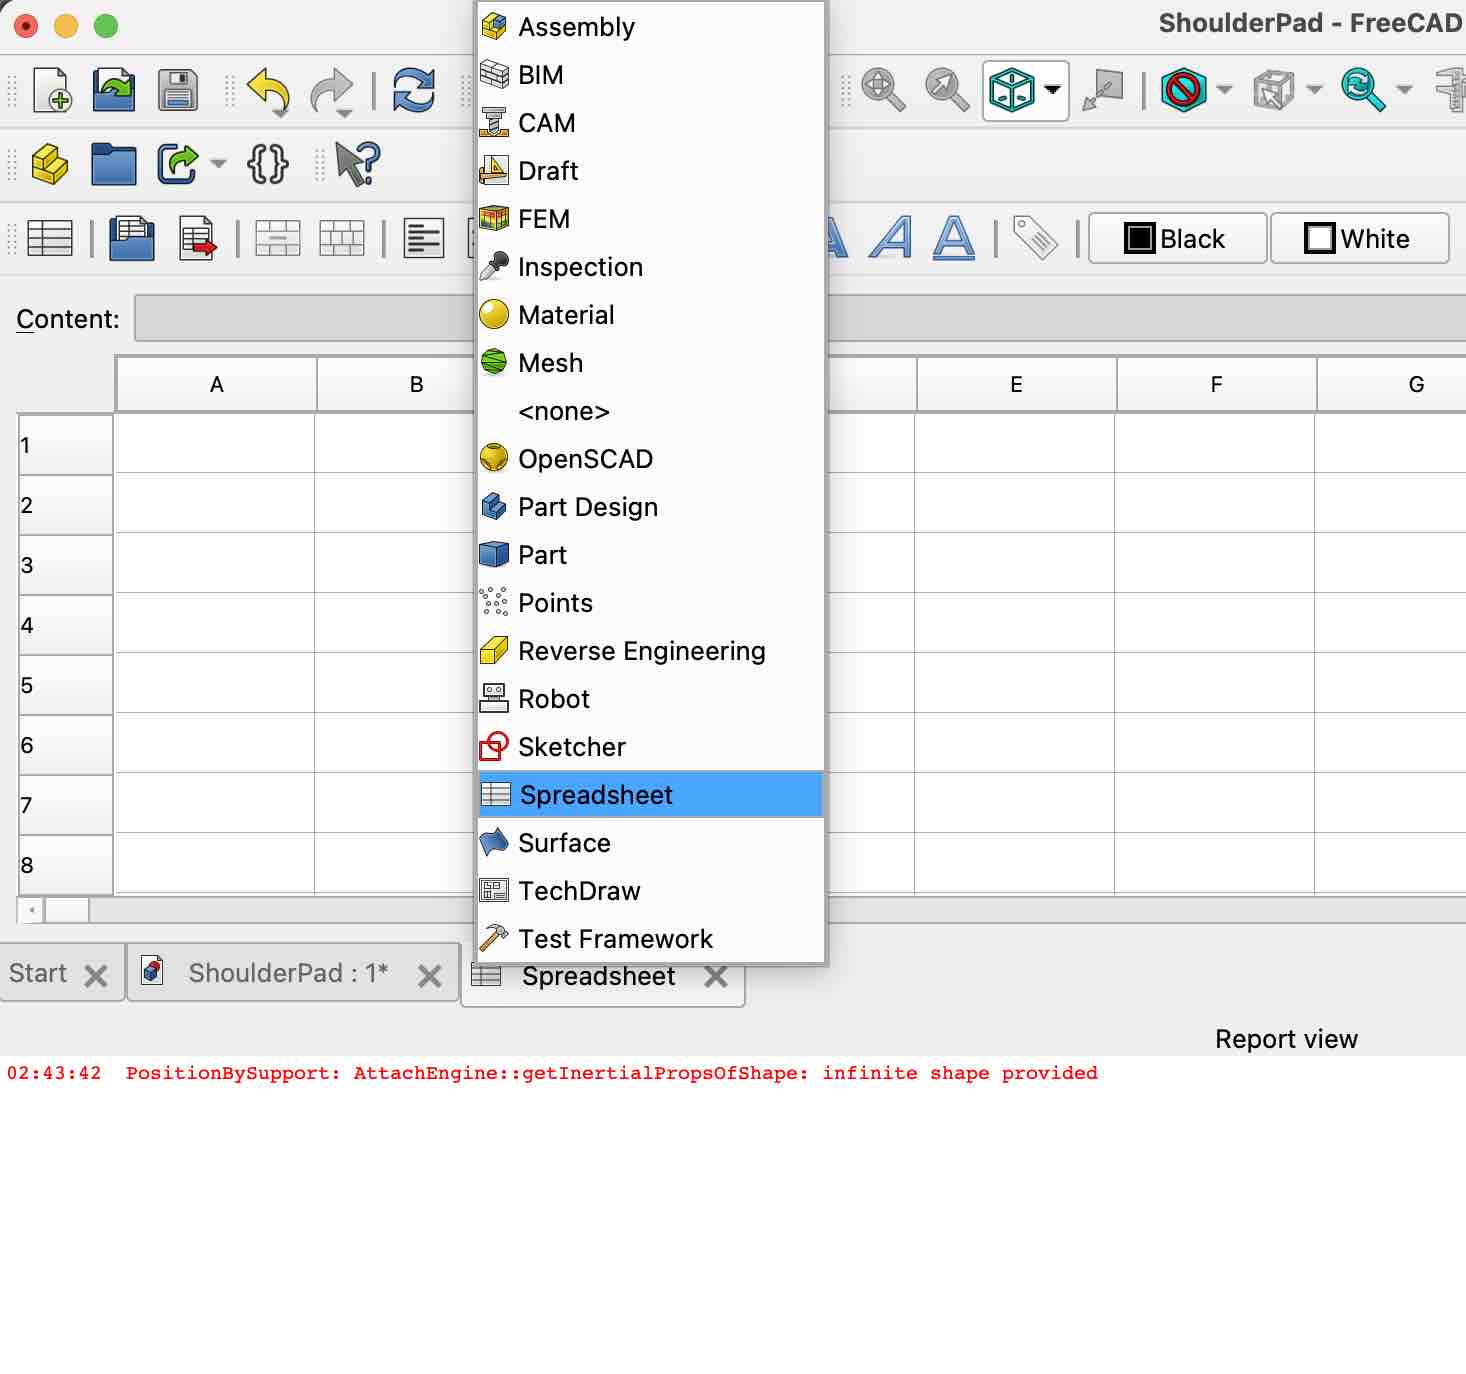This screenshot has width=1466, height=1374.
Task: Set the Black foreground color button
Action: pyautogui.click(x=1177, y=238)
